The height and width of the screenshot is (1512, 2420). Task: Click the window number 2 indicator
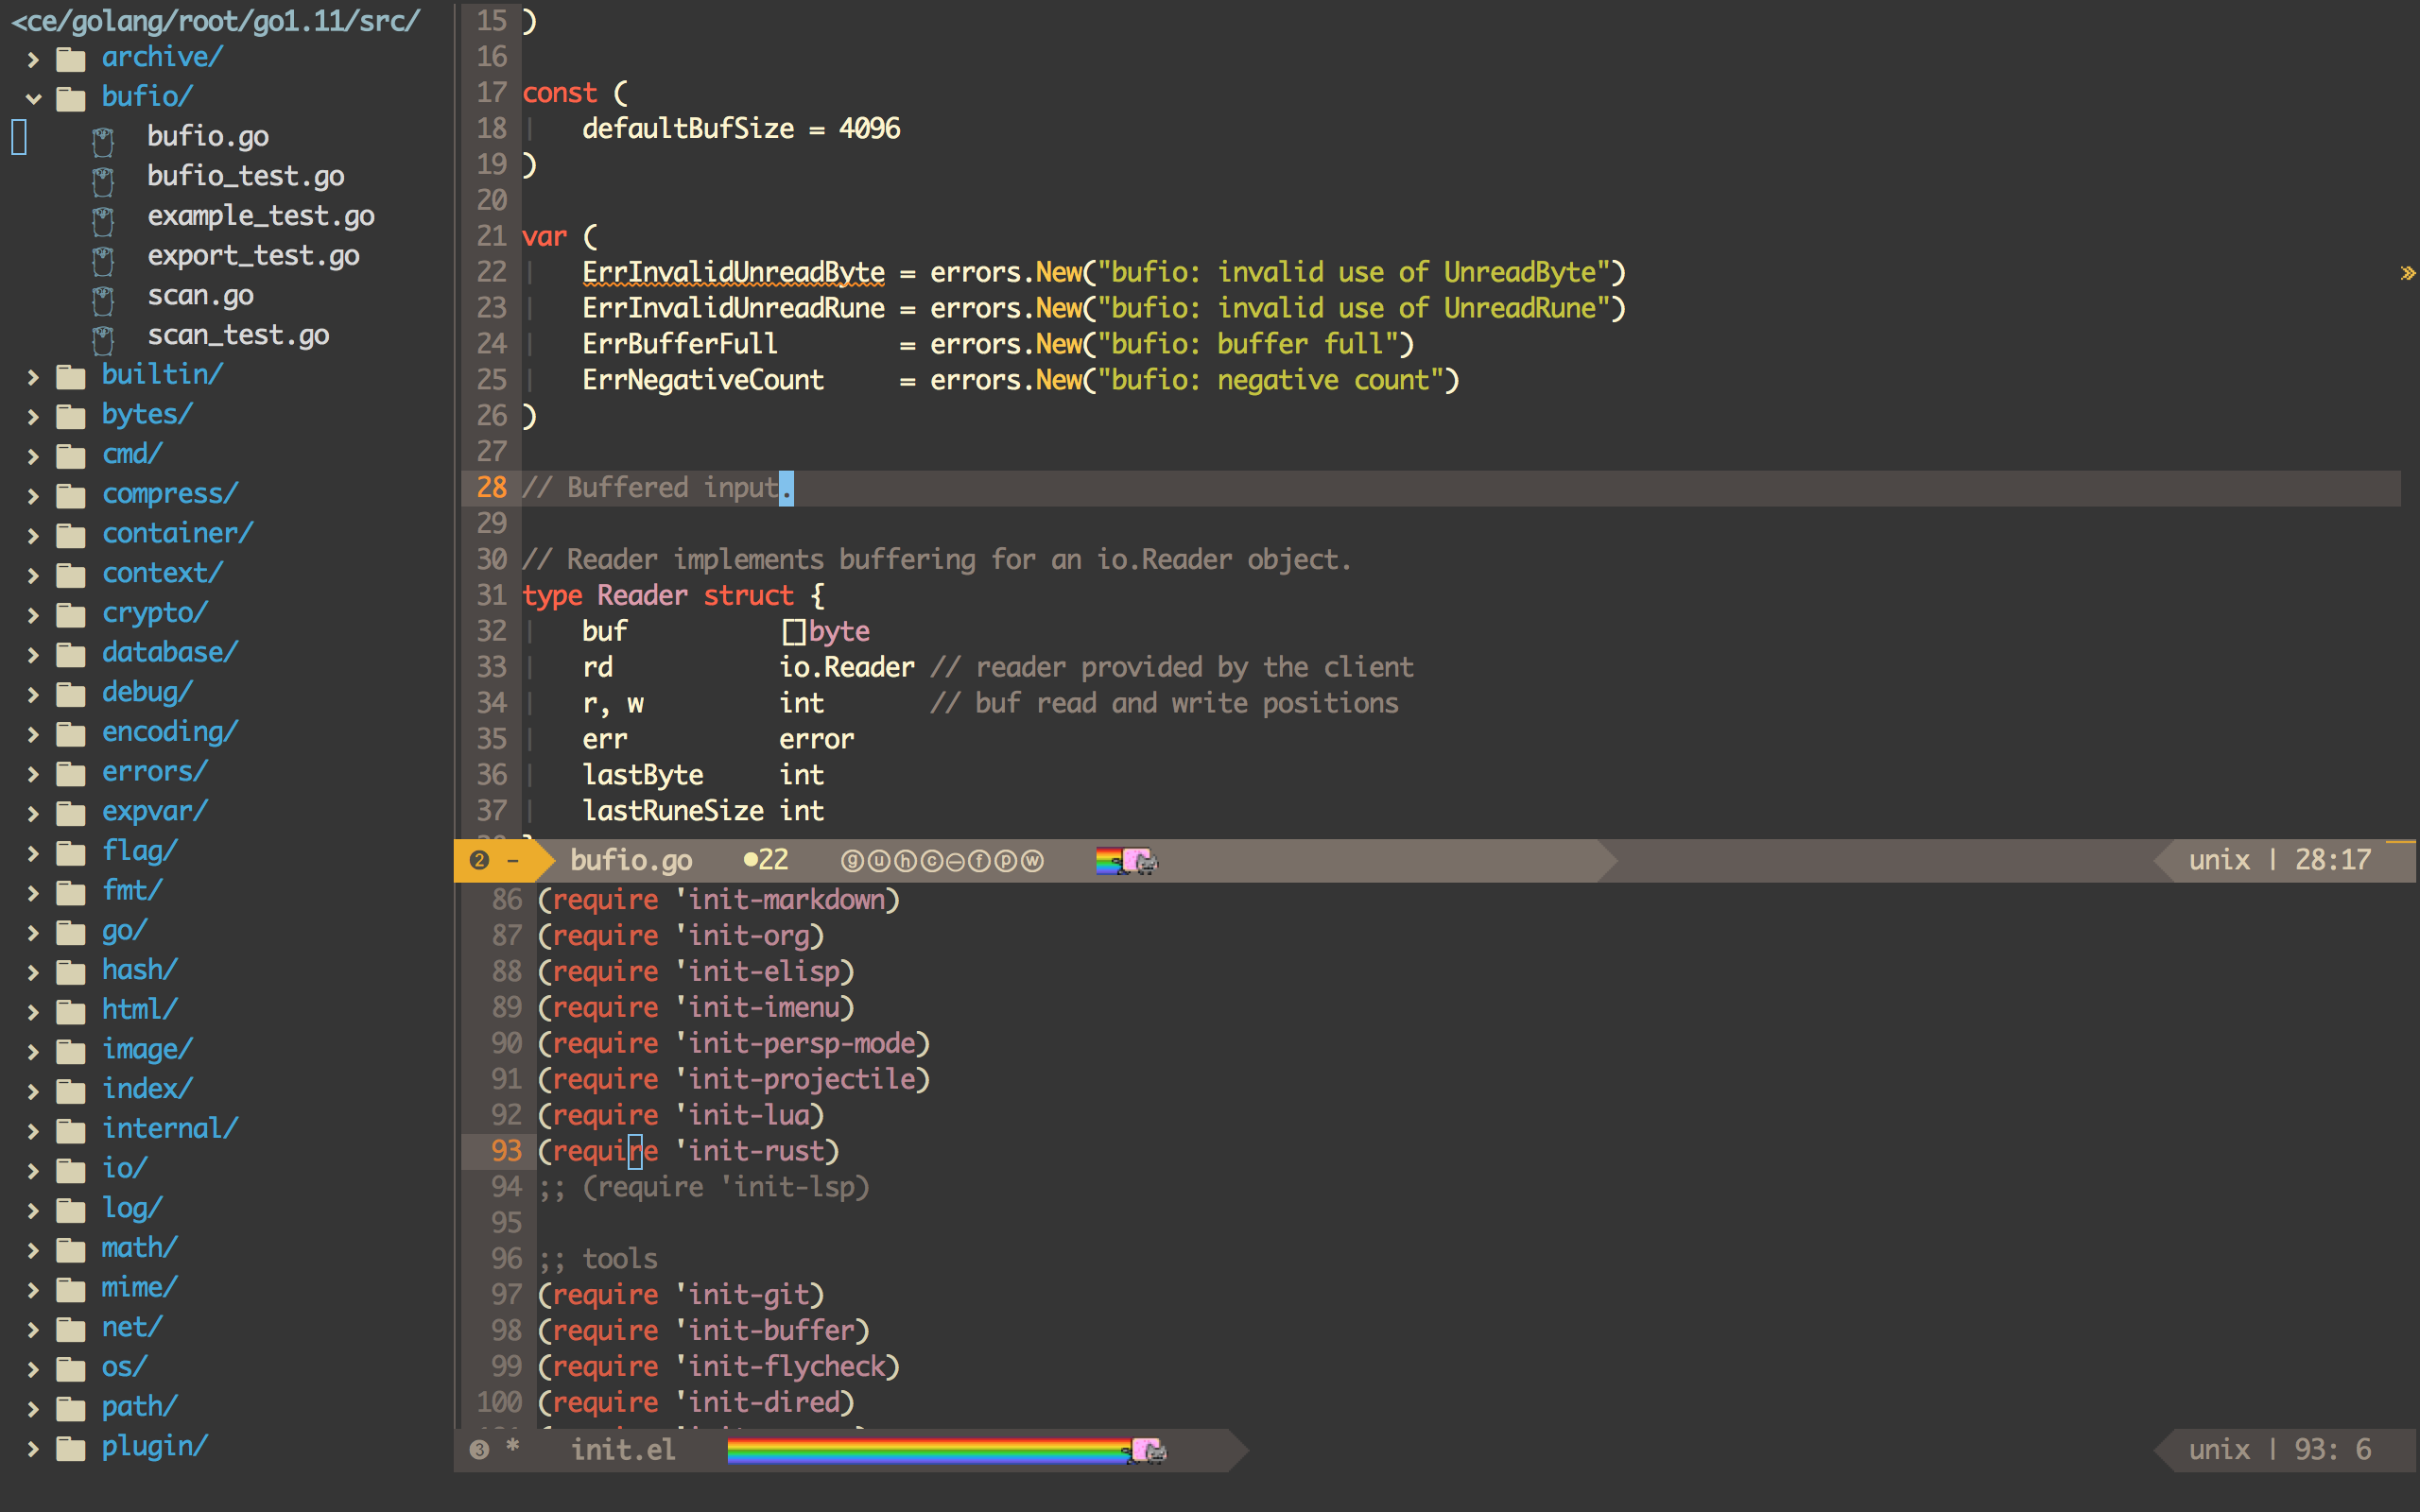479,860
